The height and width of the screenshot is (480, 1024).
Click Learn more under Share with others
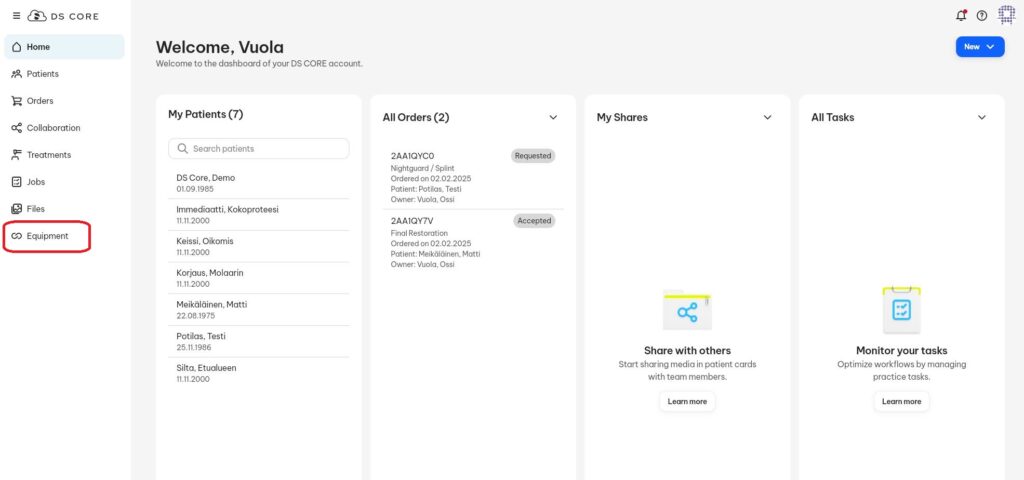tap(687, 401)
